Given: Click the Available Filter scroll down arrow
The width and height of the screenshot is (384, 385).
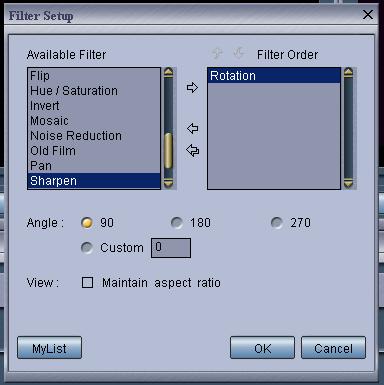Looking at the screenshot, I should pos(169,183).
